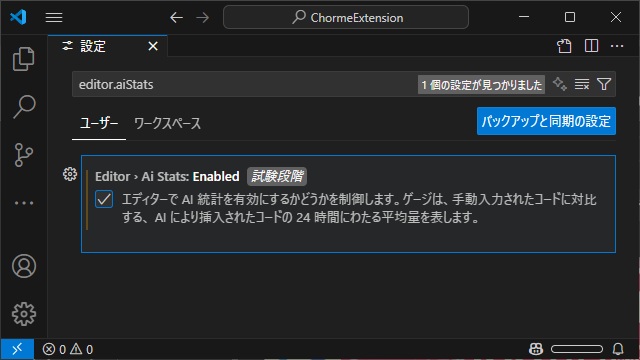This screenshot has width=640, height=360.
Task: Open more editor actions menu
Action: pos(617,46)
